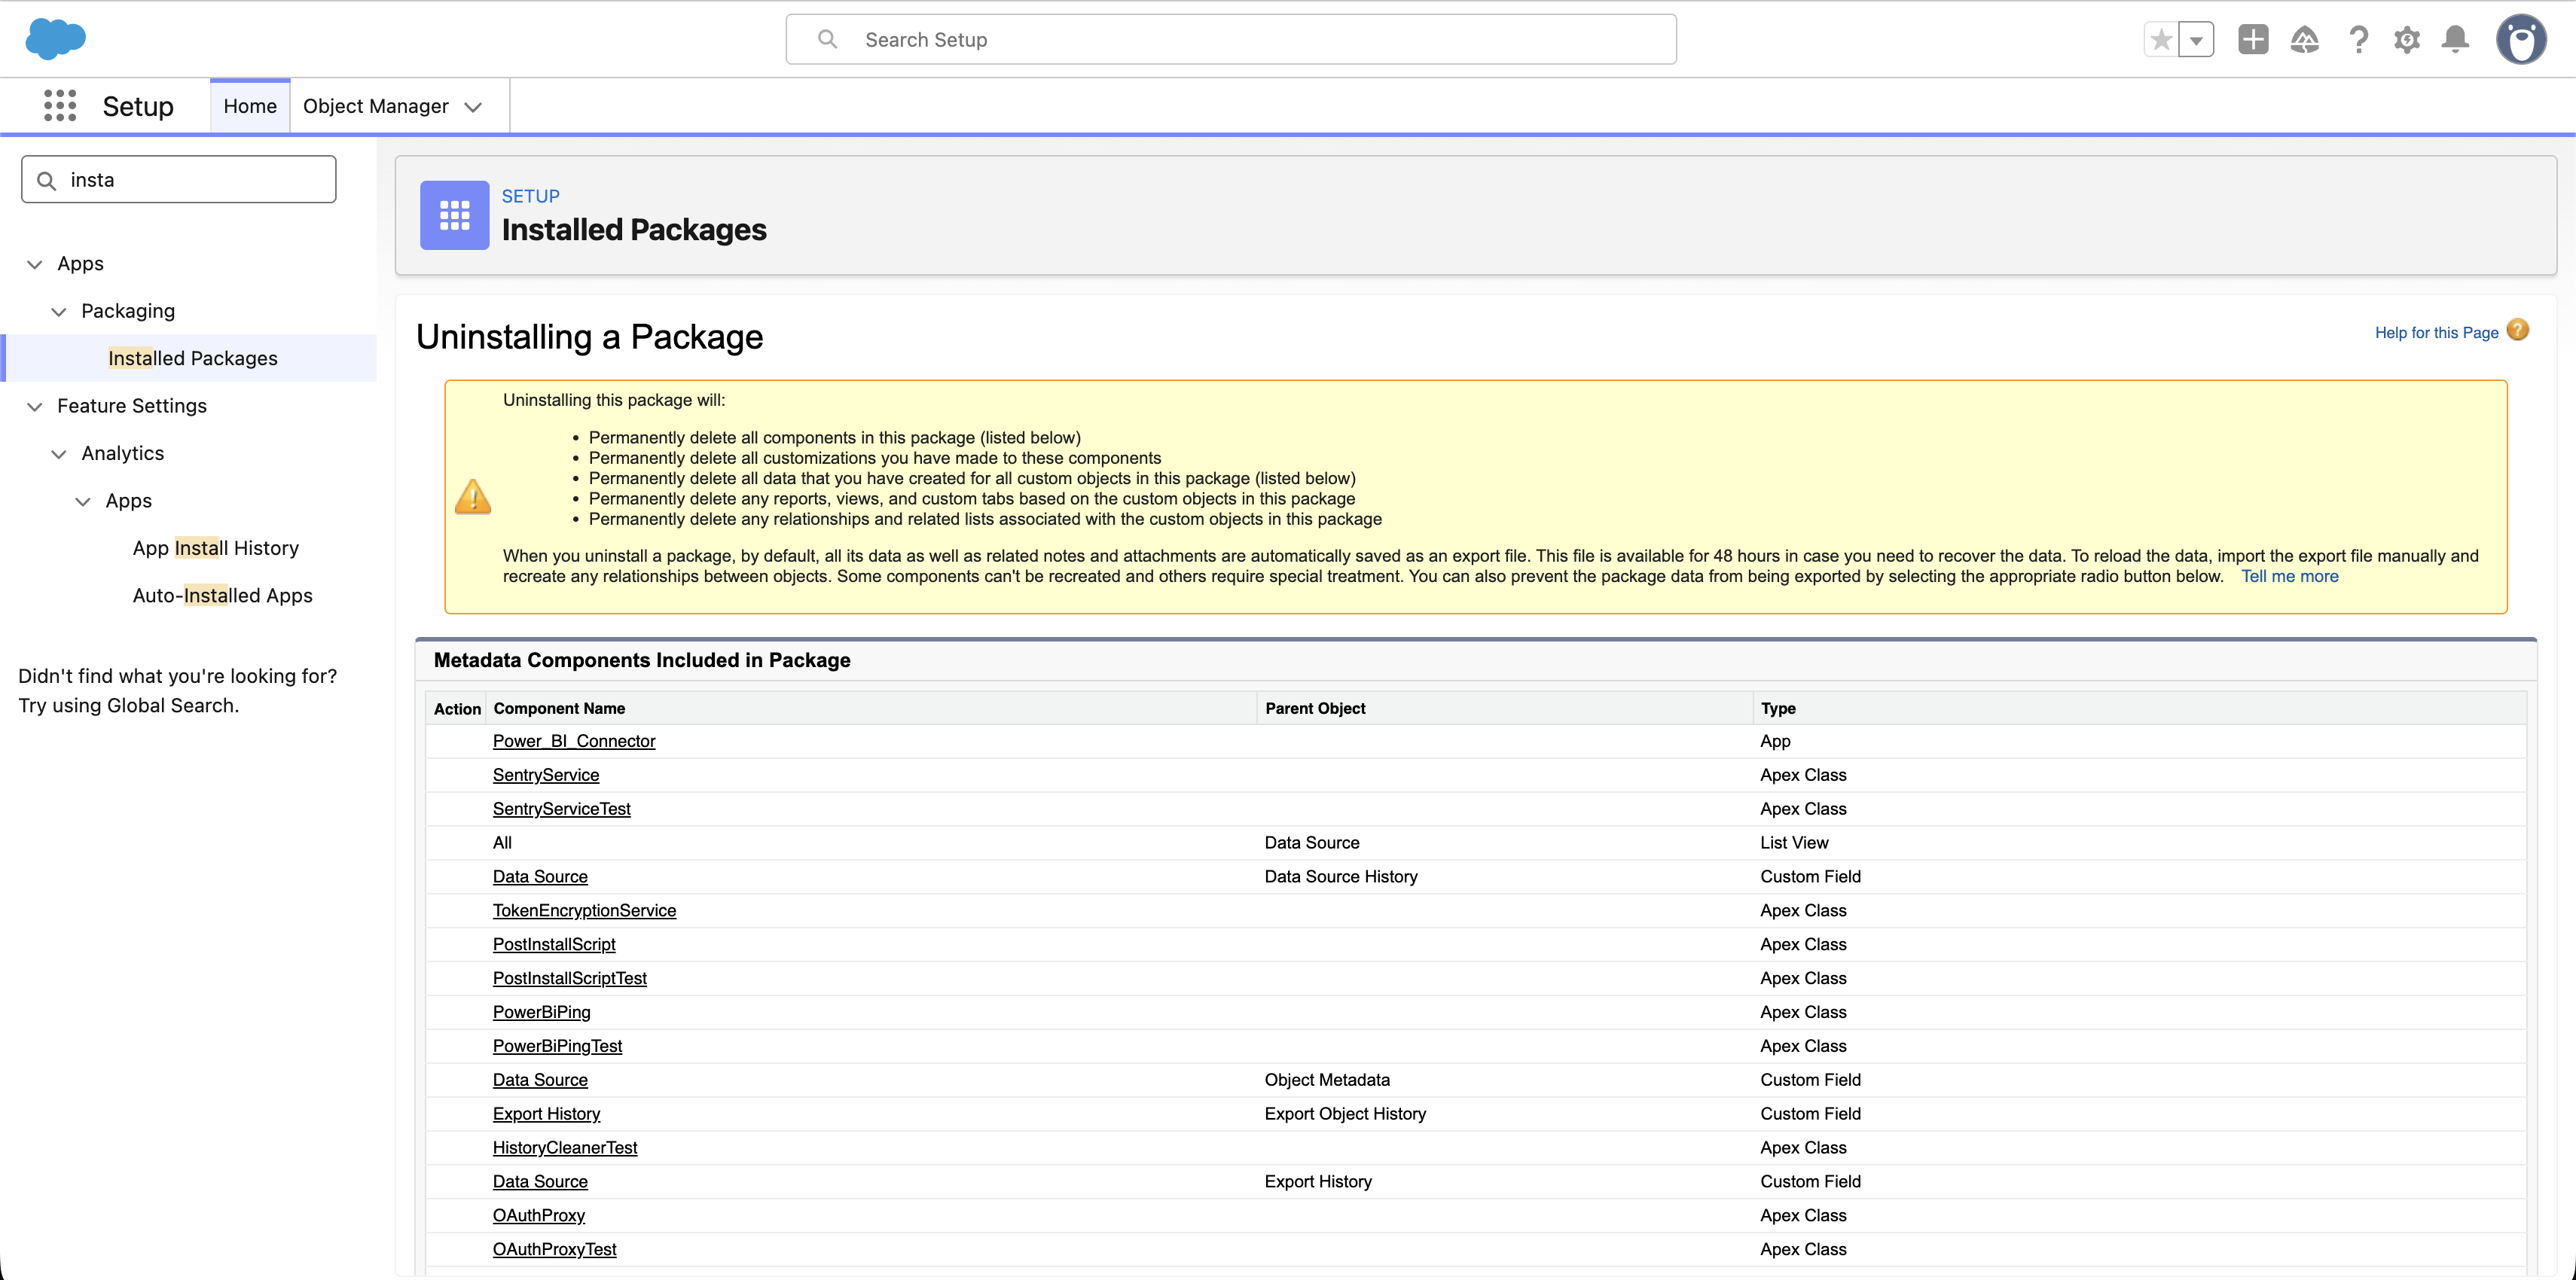Collapse the Feature Settings section
This screenshot has height=1280, width=2576.
35,407
